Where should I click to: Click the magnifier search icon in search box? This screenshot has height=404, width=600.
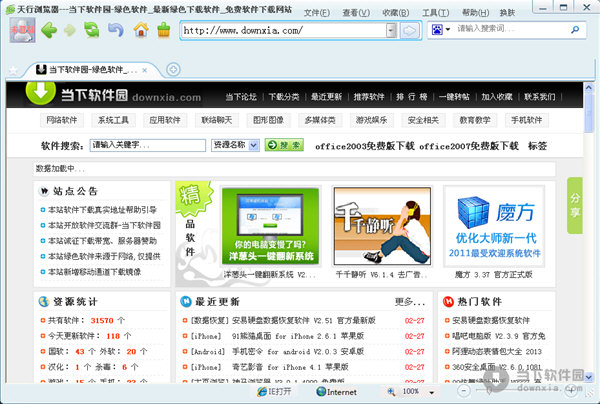(575, 29)
